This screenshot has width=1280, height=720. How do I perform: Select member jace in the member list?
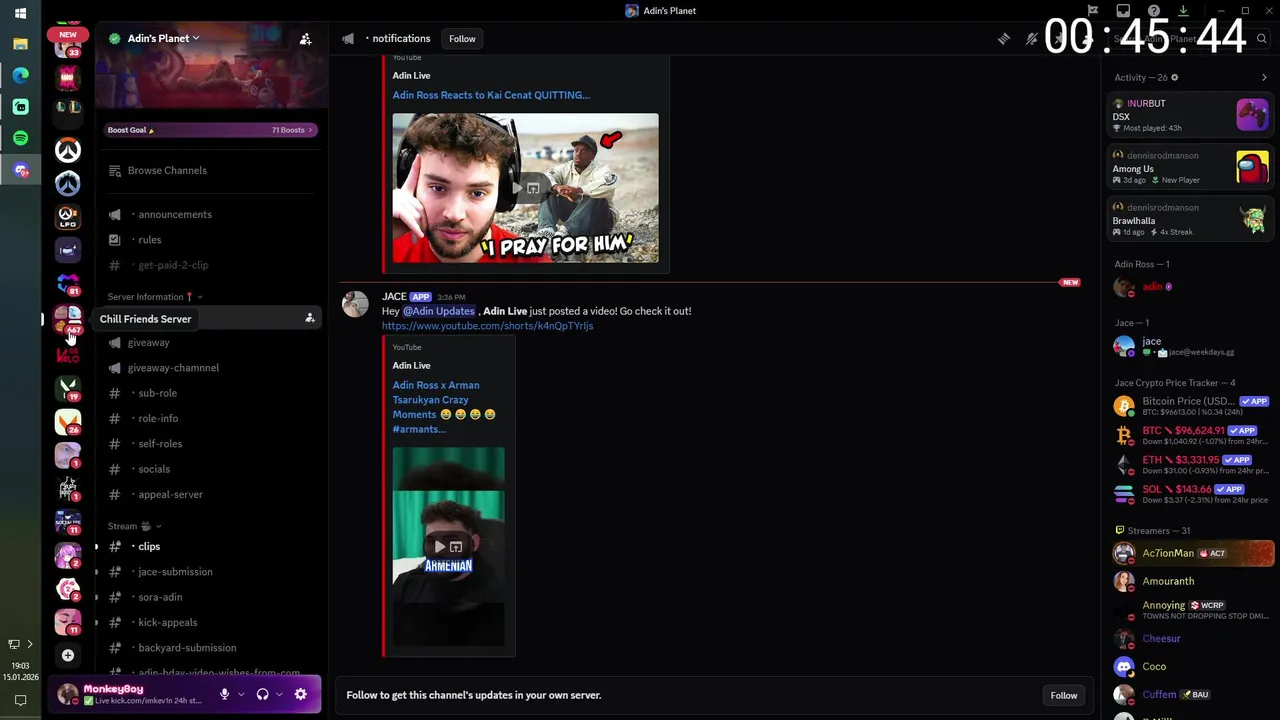tap(1190, 346)
